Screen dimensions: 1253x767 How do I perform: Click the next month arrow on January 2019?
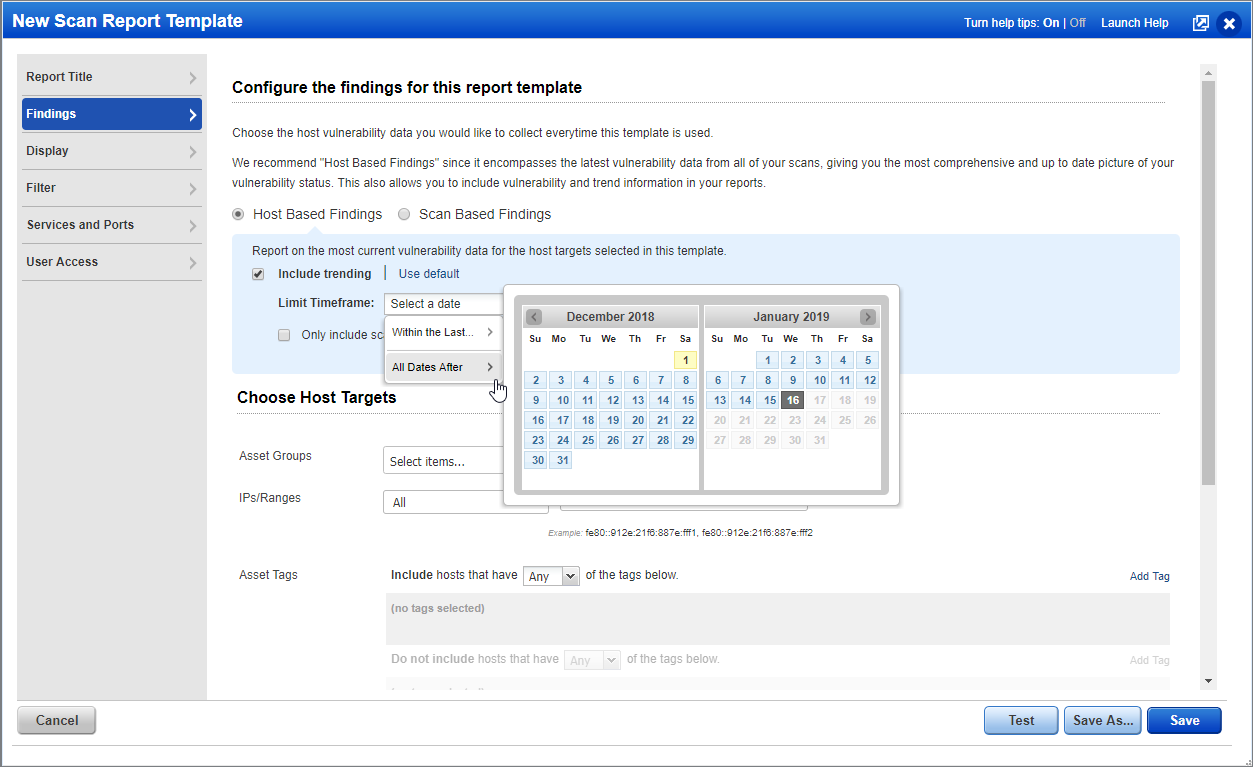(x=866, y=316)
